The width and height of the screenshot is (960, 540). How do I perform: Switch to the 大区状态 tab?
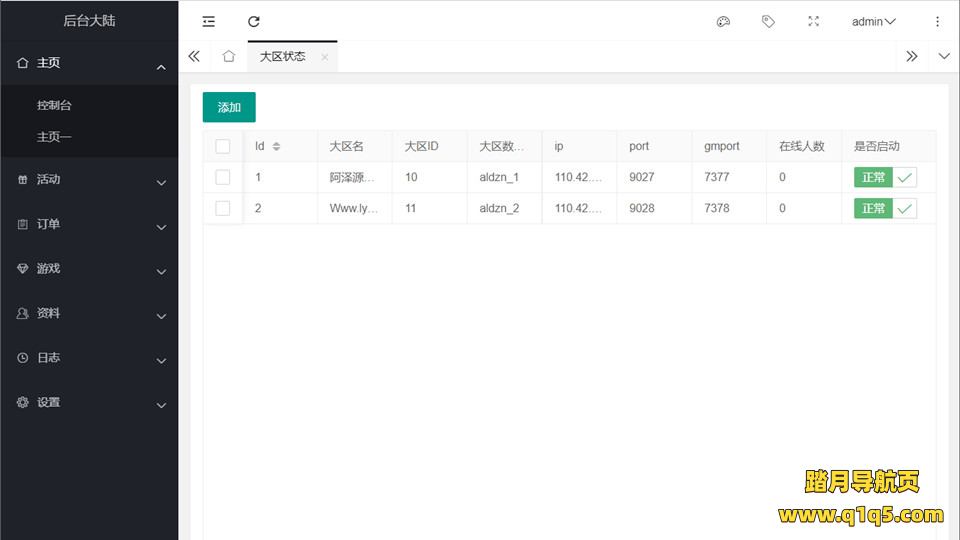click(x=283, y=57)
